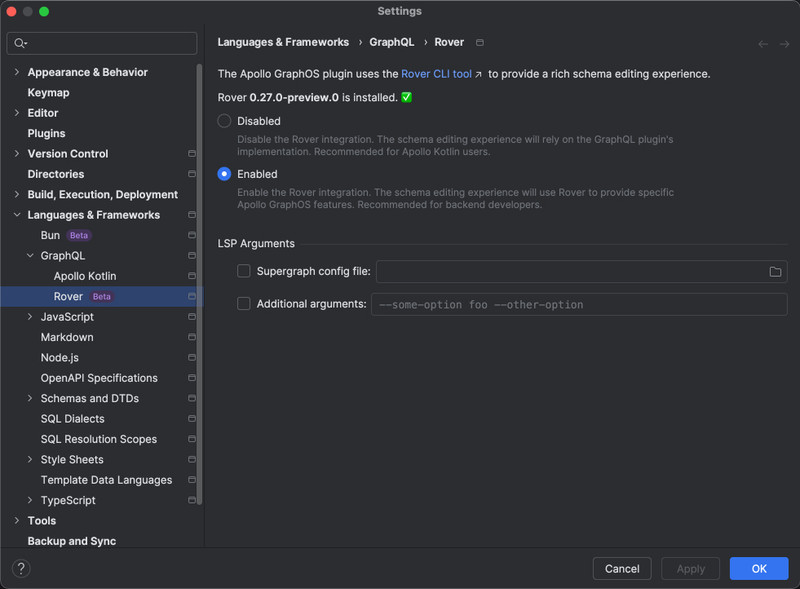Click project-level icon in Schemas and DTDs row
800x589 pixels.
(x=192, y=398)
